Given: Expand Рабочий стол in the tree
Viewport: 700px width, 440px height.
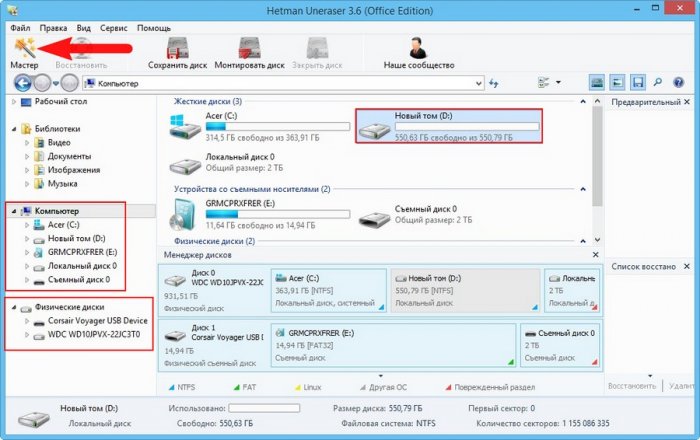Looking at the screenshot, I should click(x=14, y=102).
